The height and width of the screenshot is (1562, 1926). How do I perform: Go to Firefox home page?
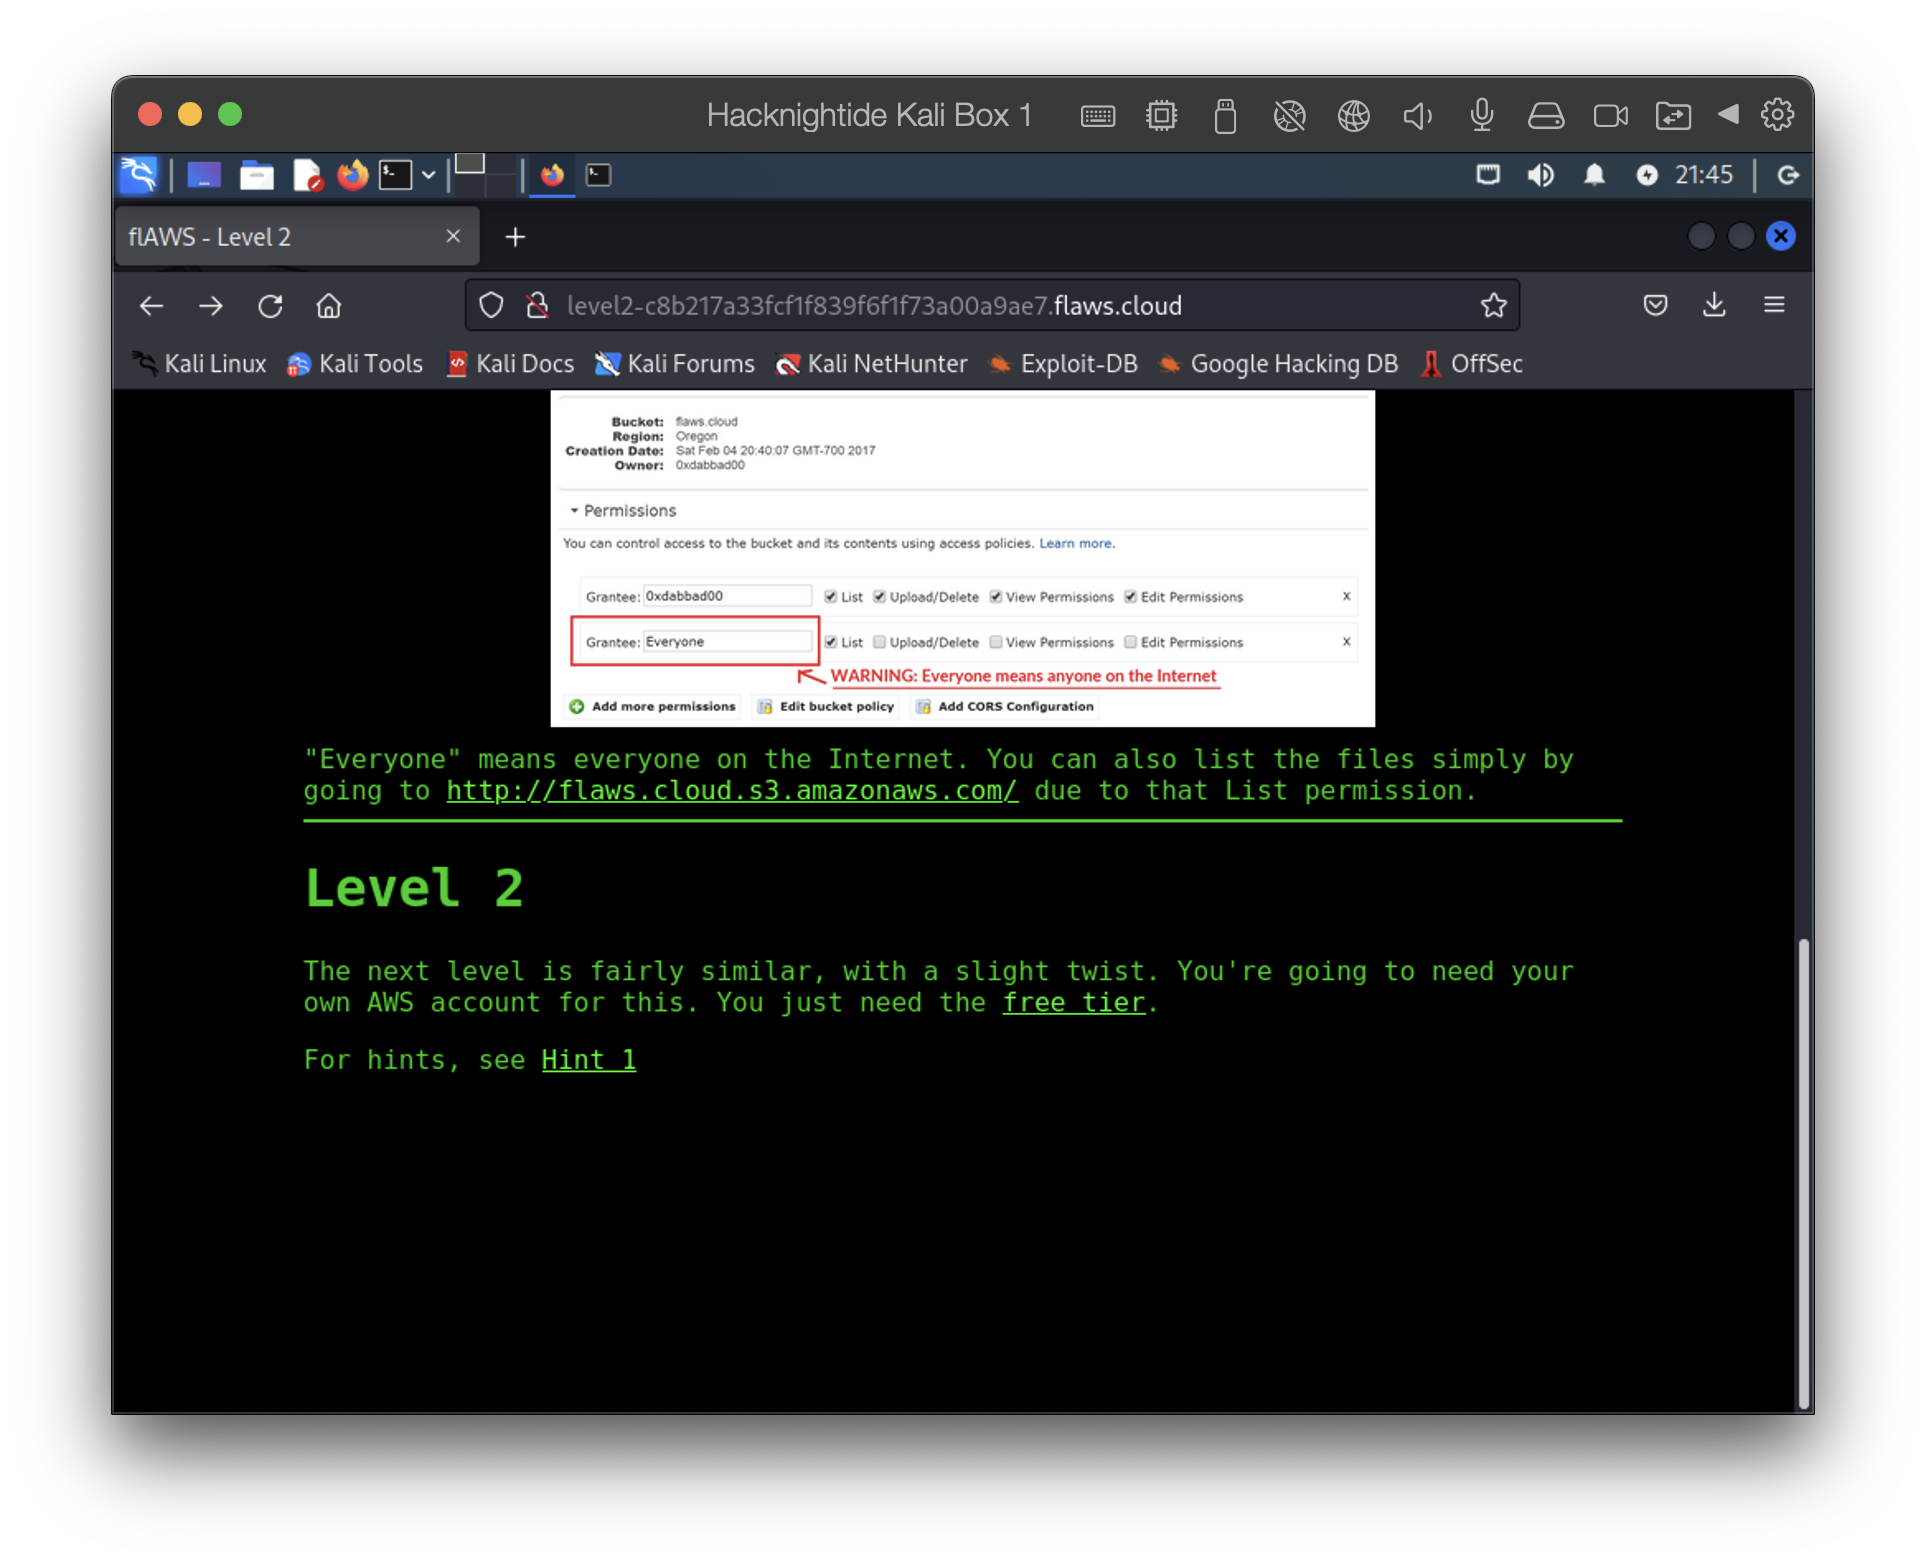pyautogui.click(x=329, y=306)
